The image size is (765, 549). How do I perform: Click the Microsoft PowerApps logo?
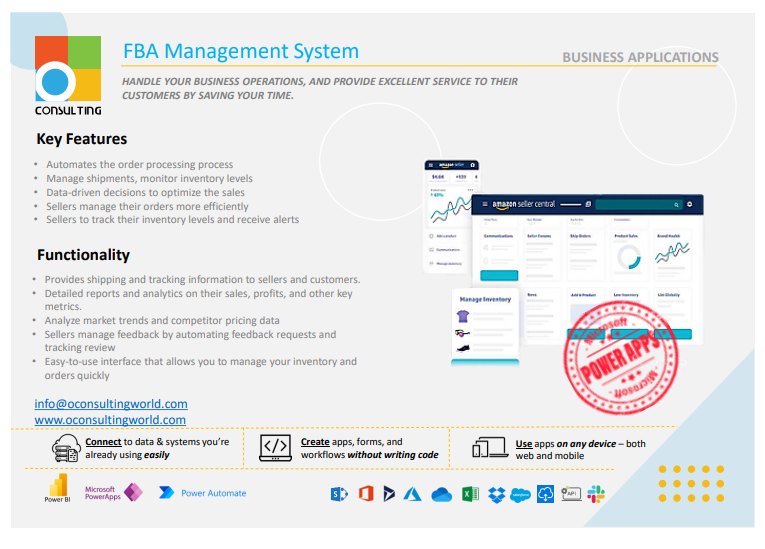coord(113,493)
